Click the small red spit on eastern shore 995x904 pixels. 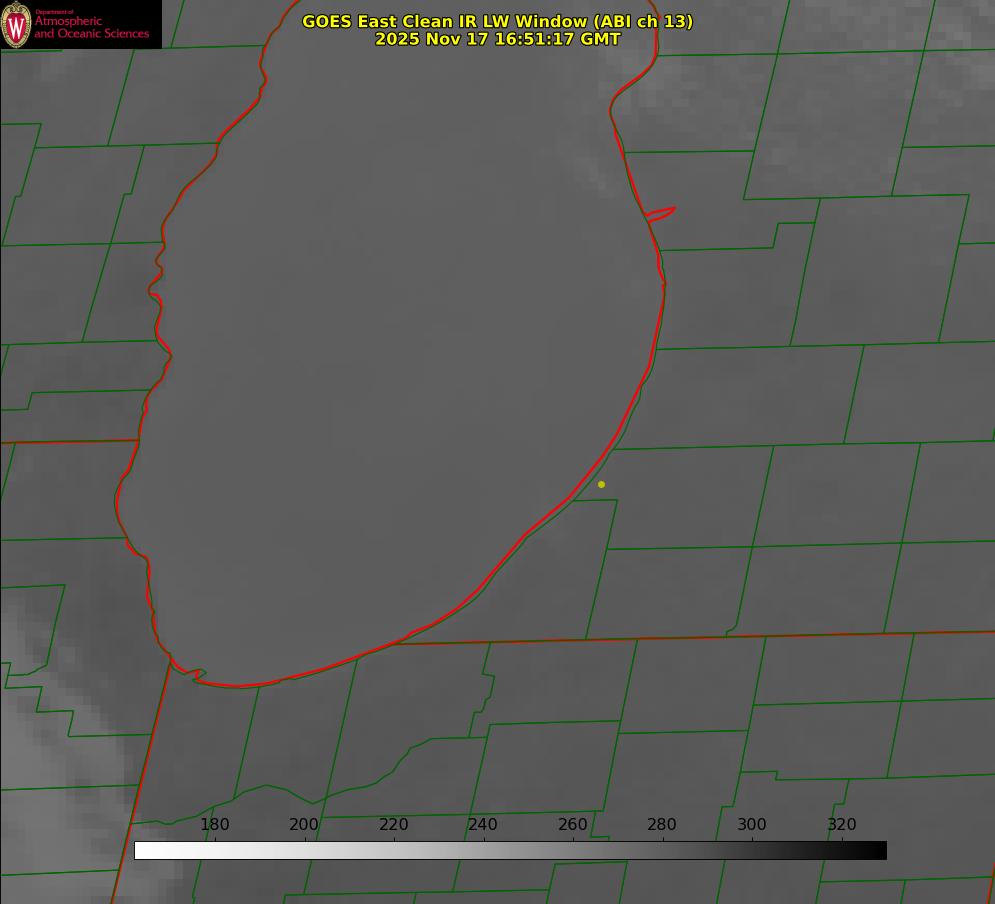(662, 213)
